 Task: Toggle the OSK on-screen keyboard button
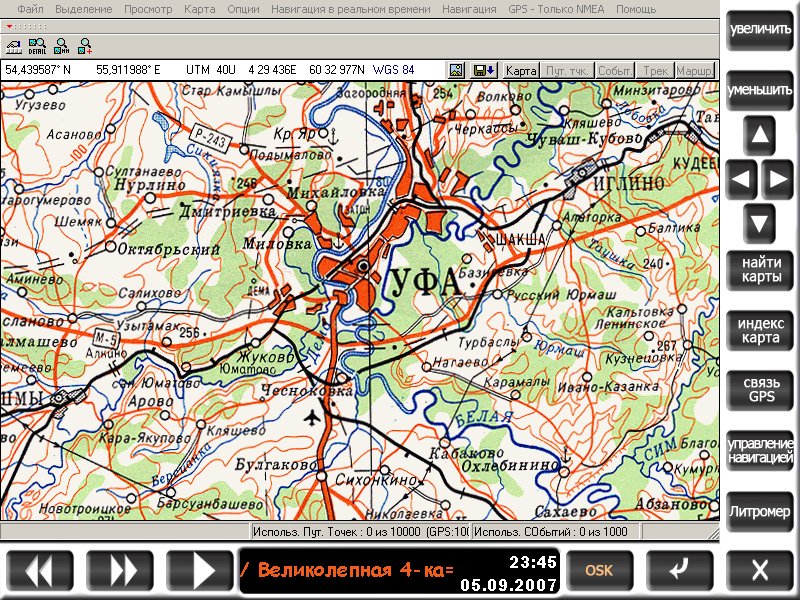pyautogui.click(x=599, y=570)
